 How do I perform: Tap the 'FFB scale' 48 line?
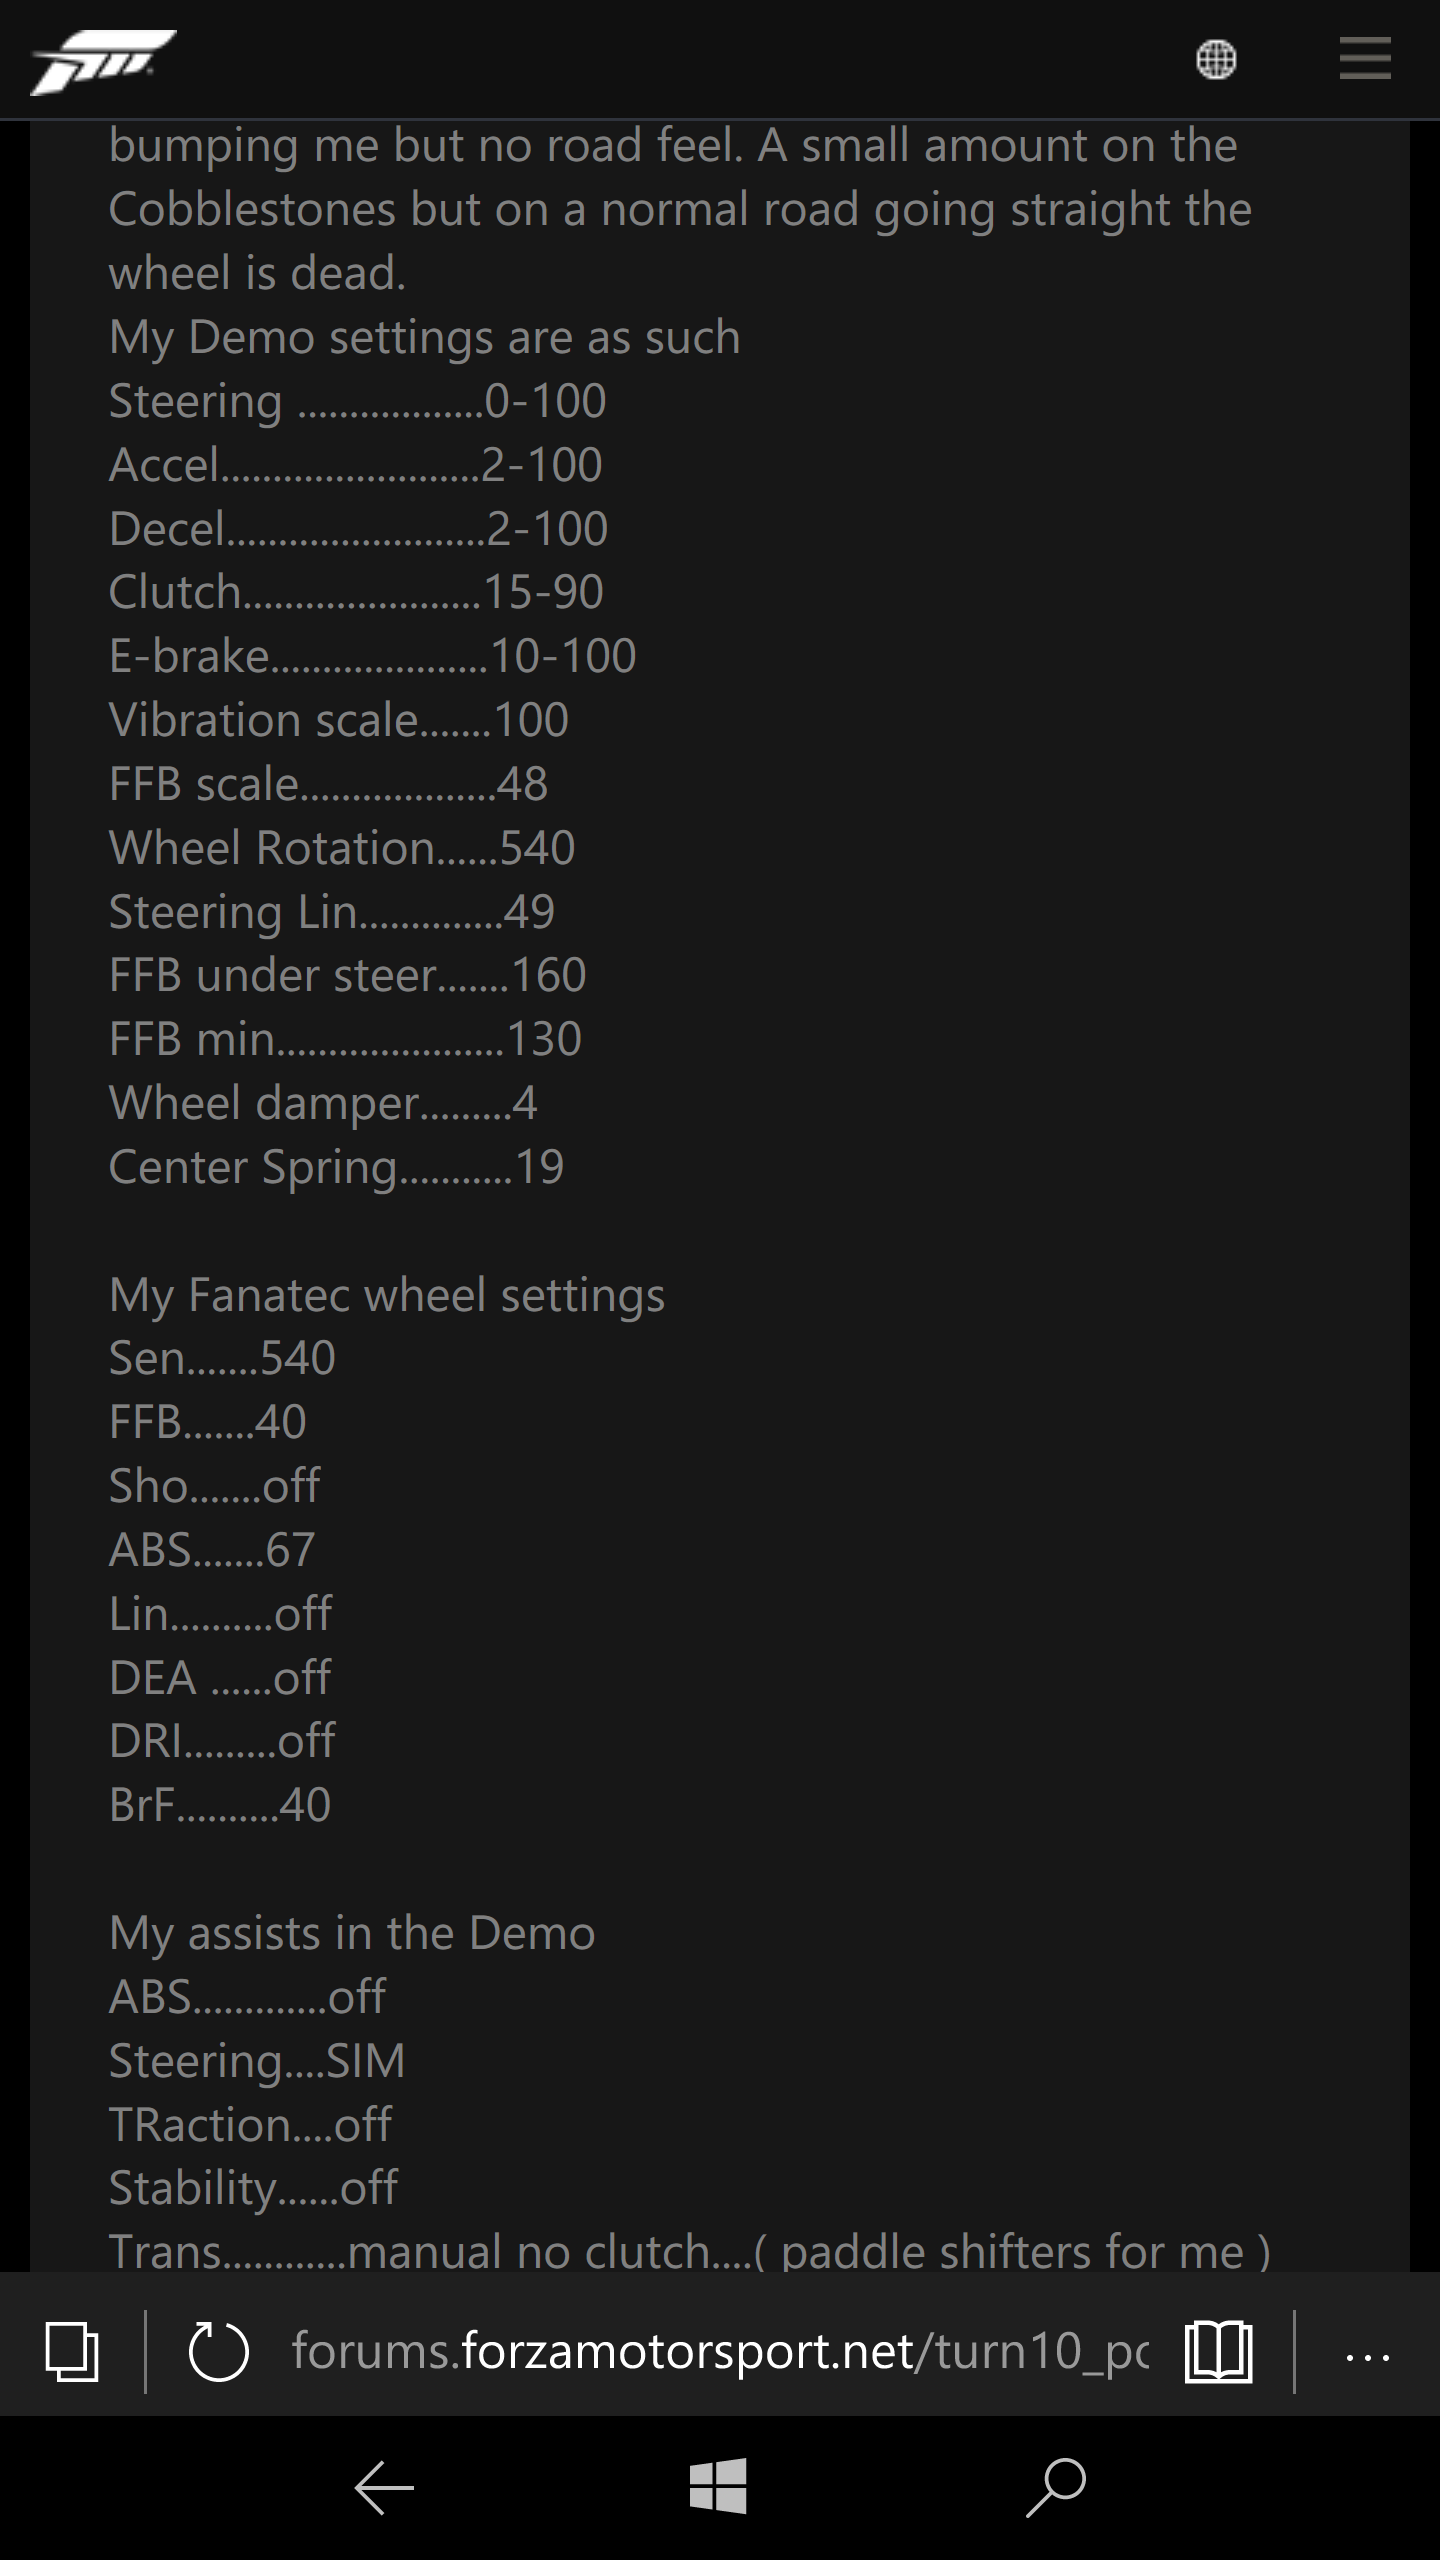328,784
